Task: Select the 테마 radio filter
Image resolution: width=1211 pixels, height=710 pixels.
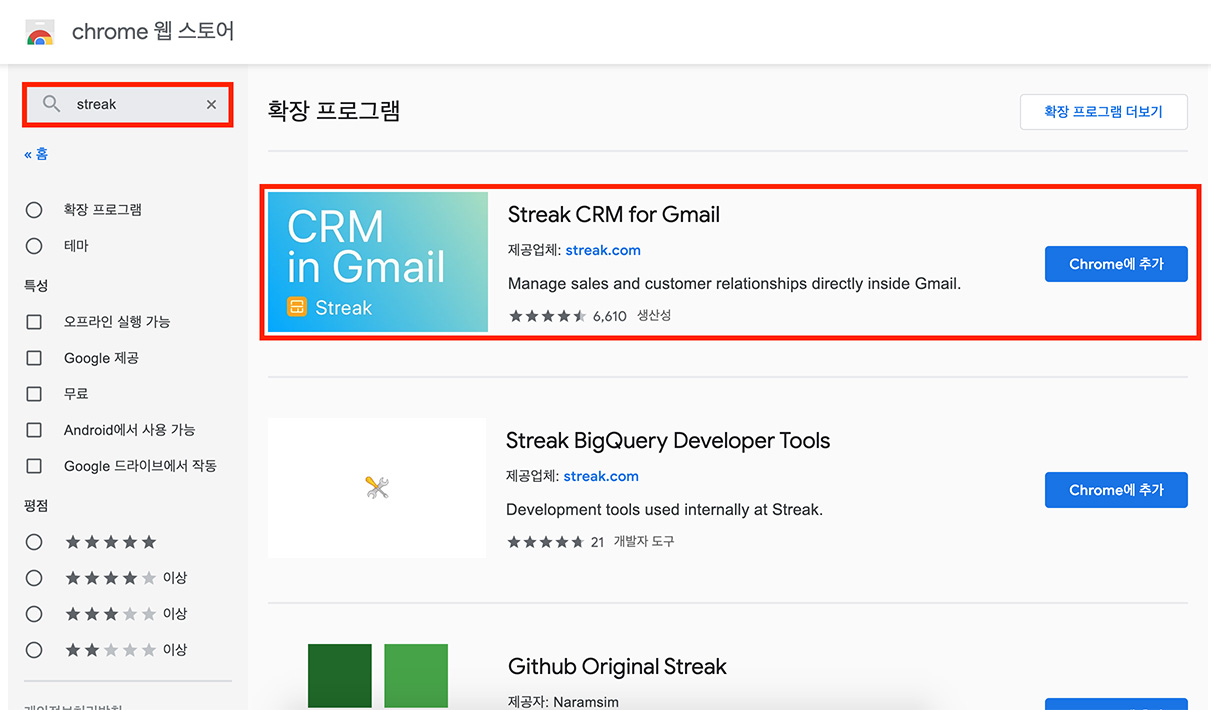Action: pyautogui.click(x=34, y=246)
